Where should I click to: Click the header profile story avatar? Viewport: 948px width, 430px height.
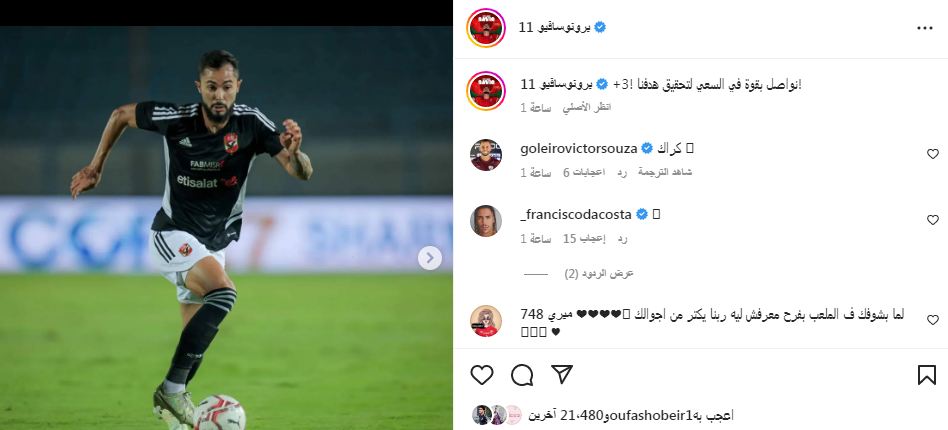[x=486, y=28]
